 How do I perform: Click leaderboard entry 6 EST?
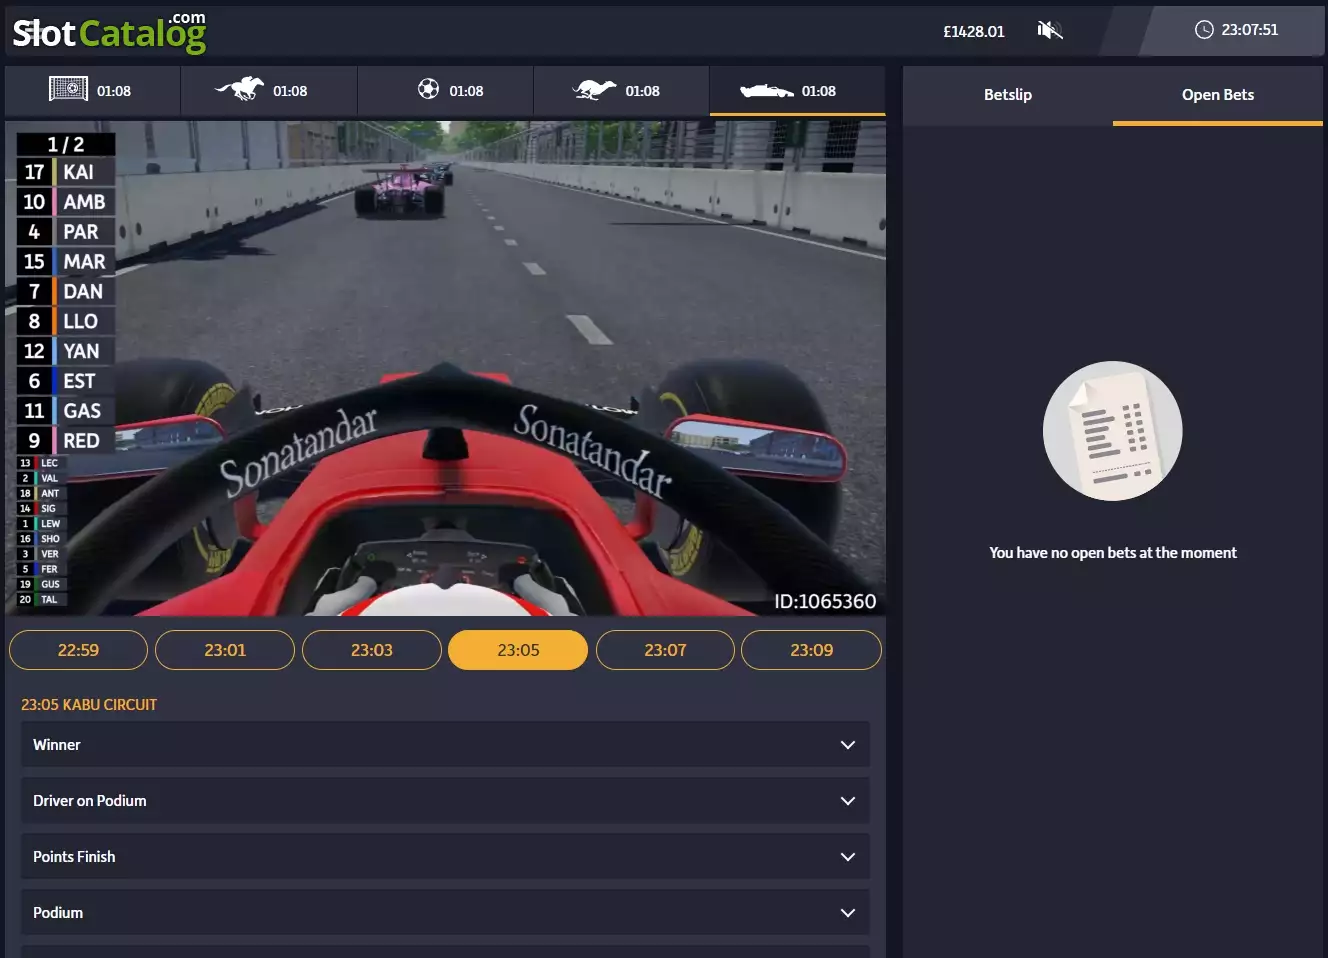(66, 381)
